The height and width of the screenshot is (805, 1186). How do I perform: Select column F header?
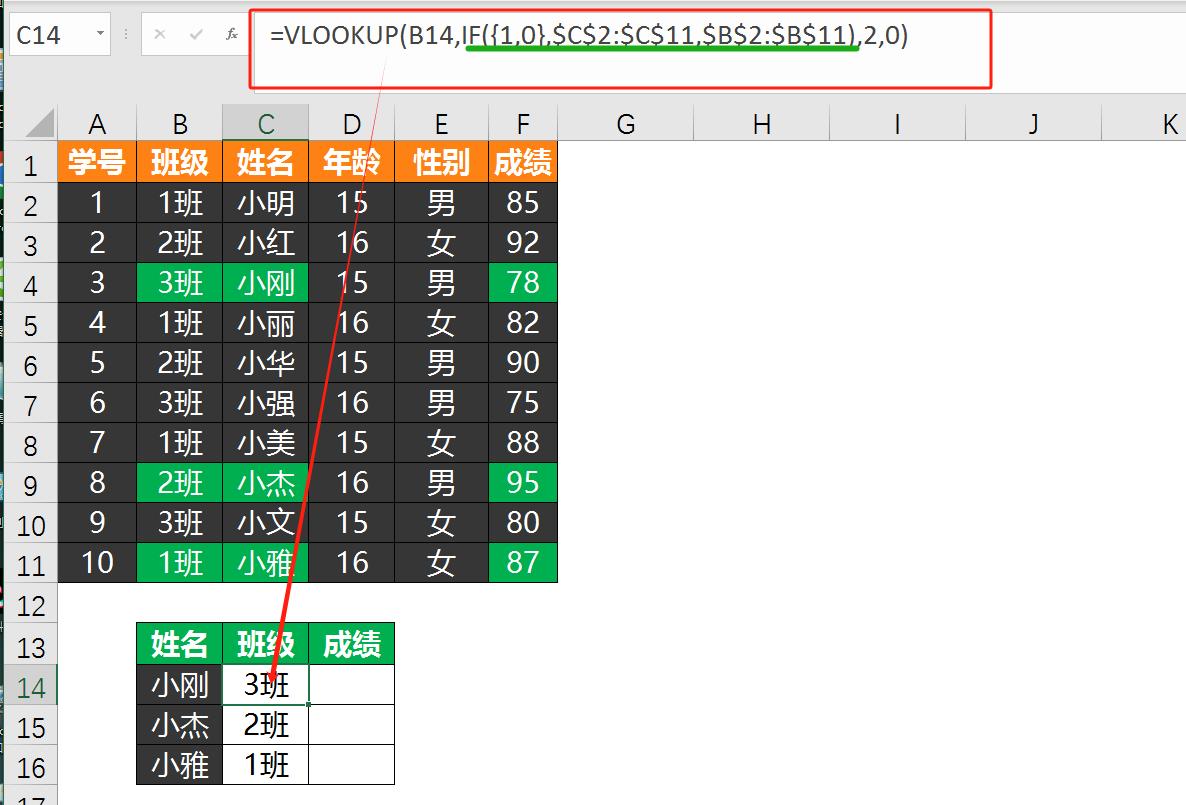(523, 123)
